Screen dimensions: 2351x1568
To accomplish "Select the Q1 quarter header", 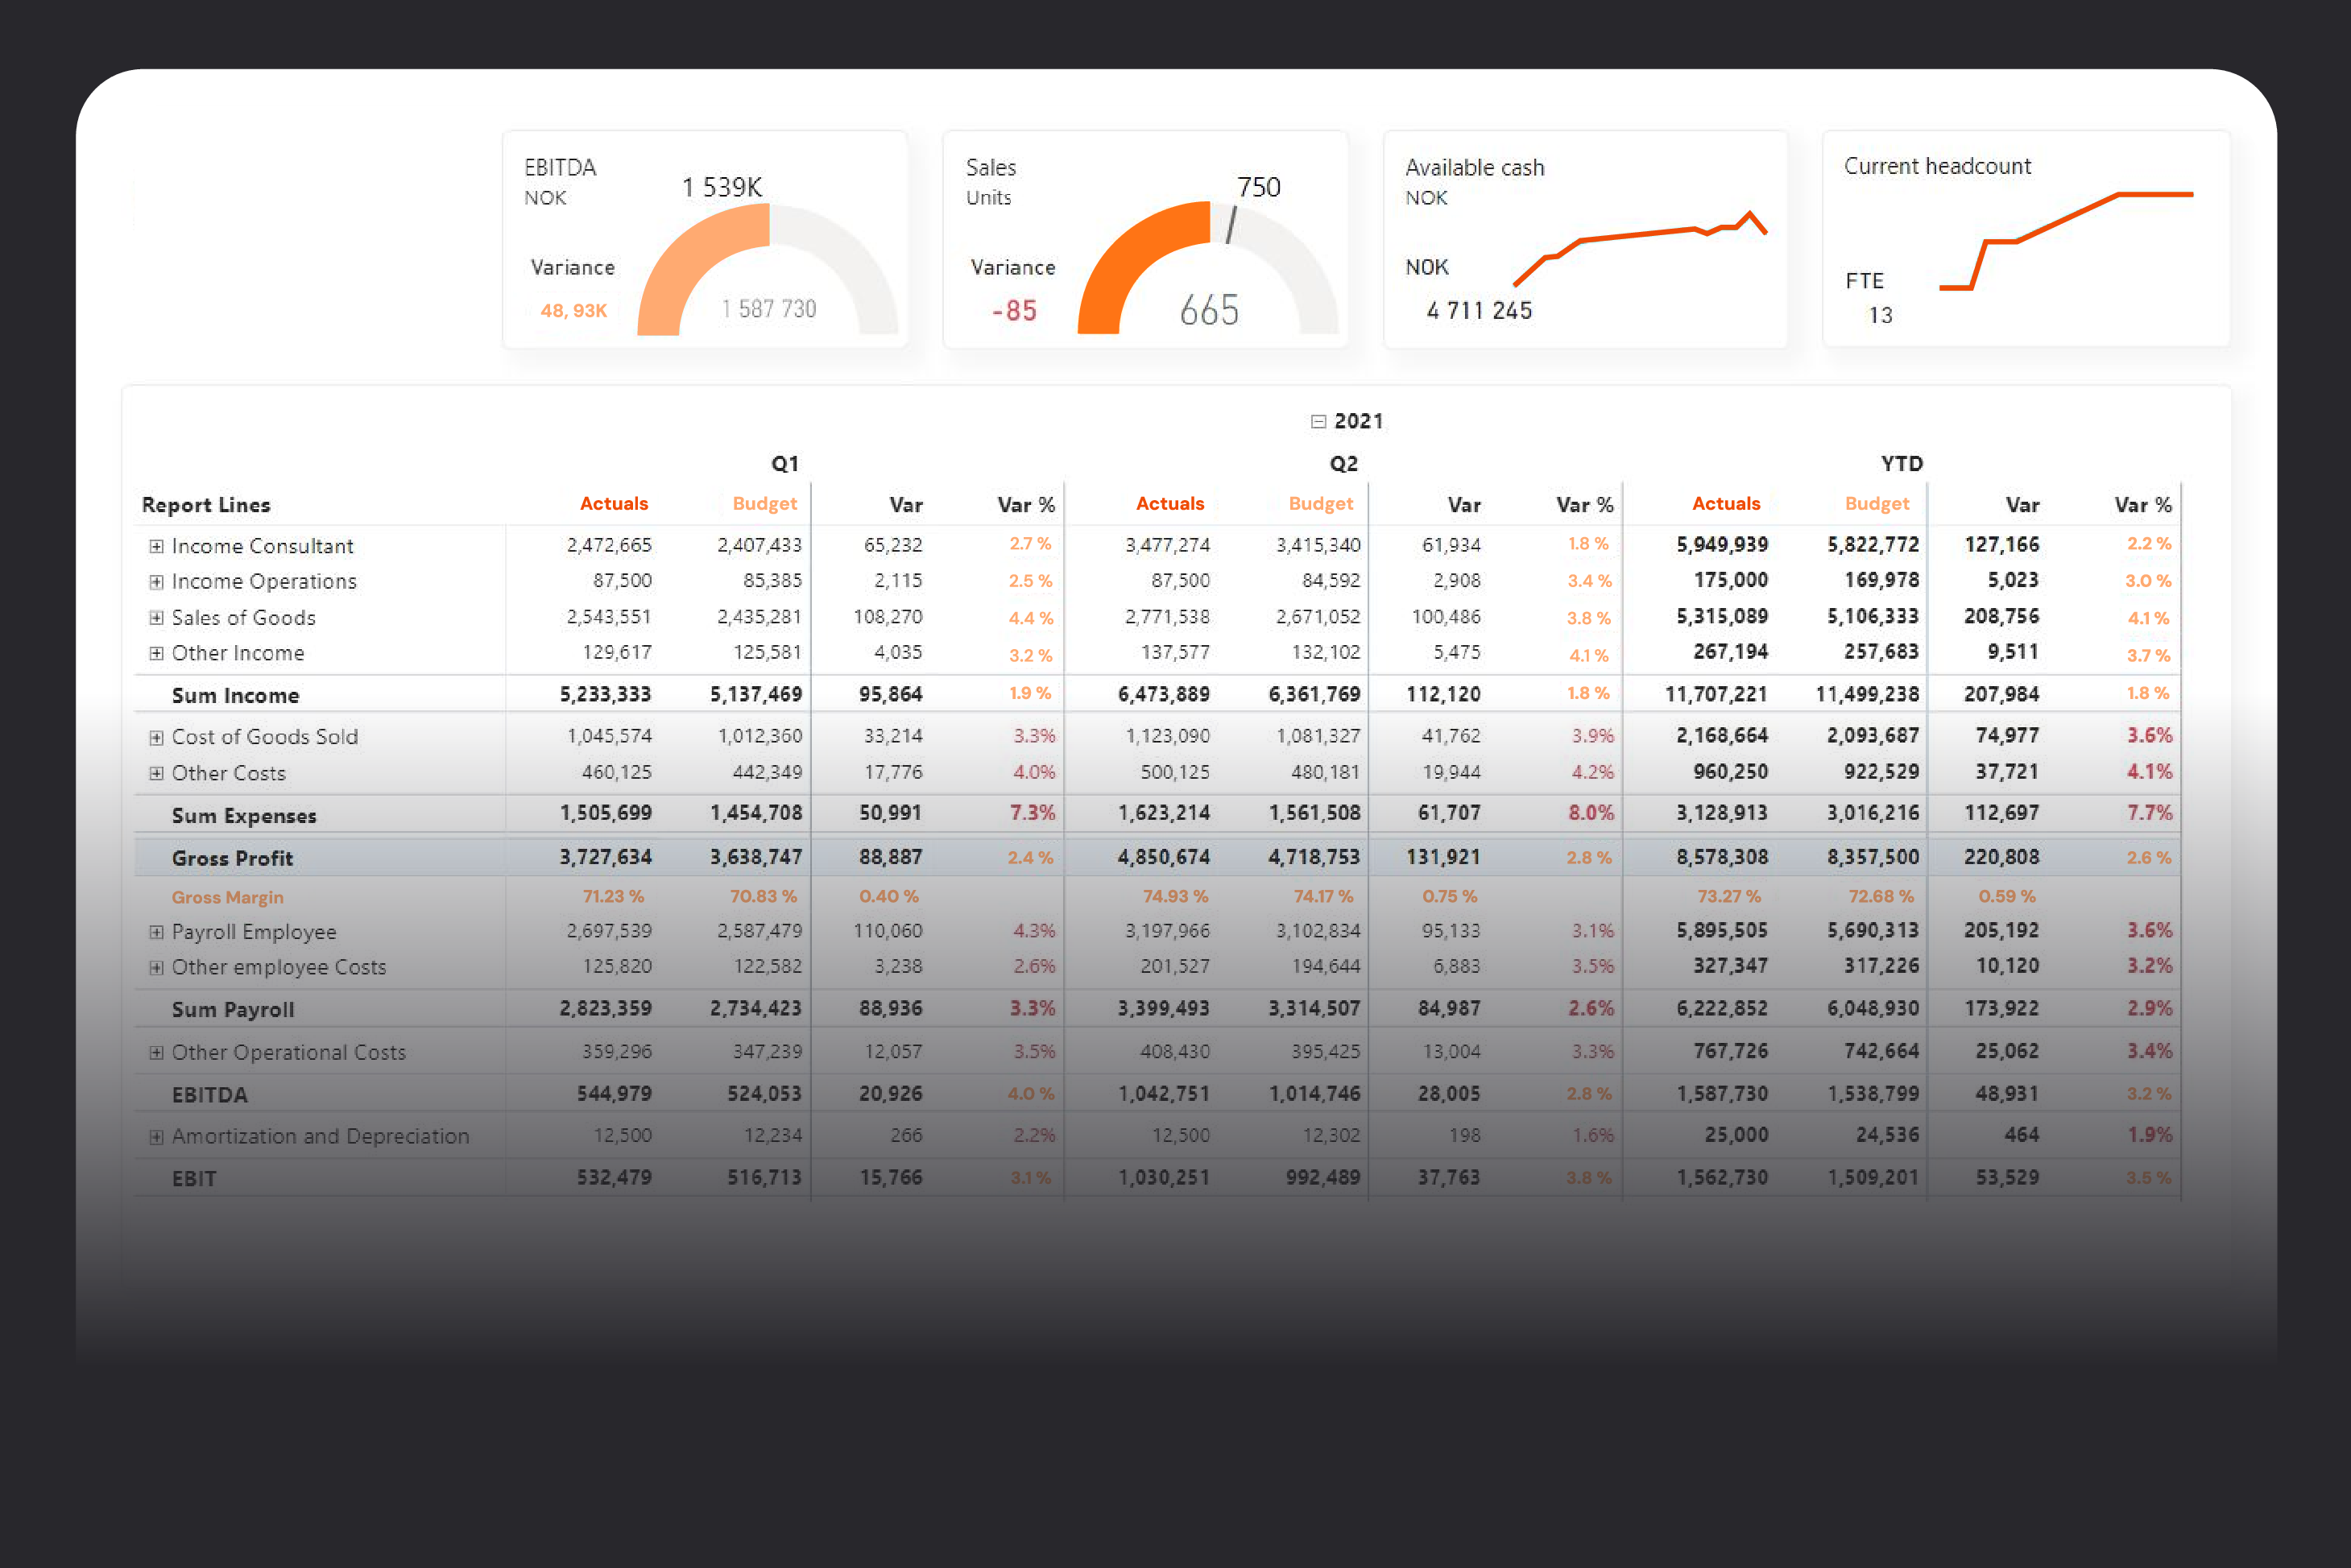I will [x=785, y=464].
